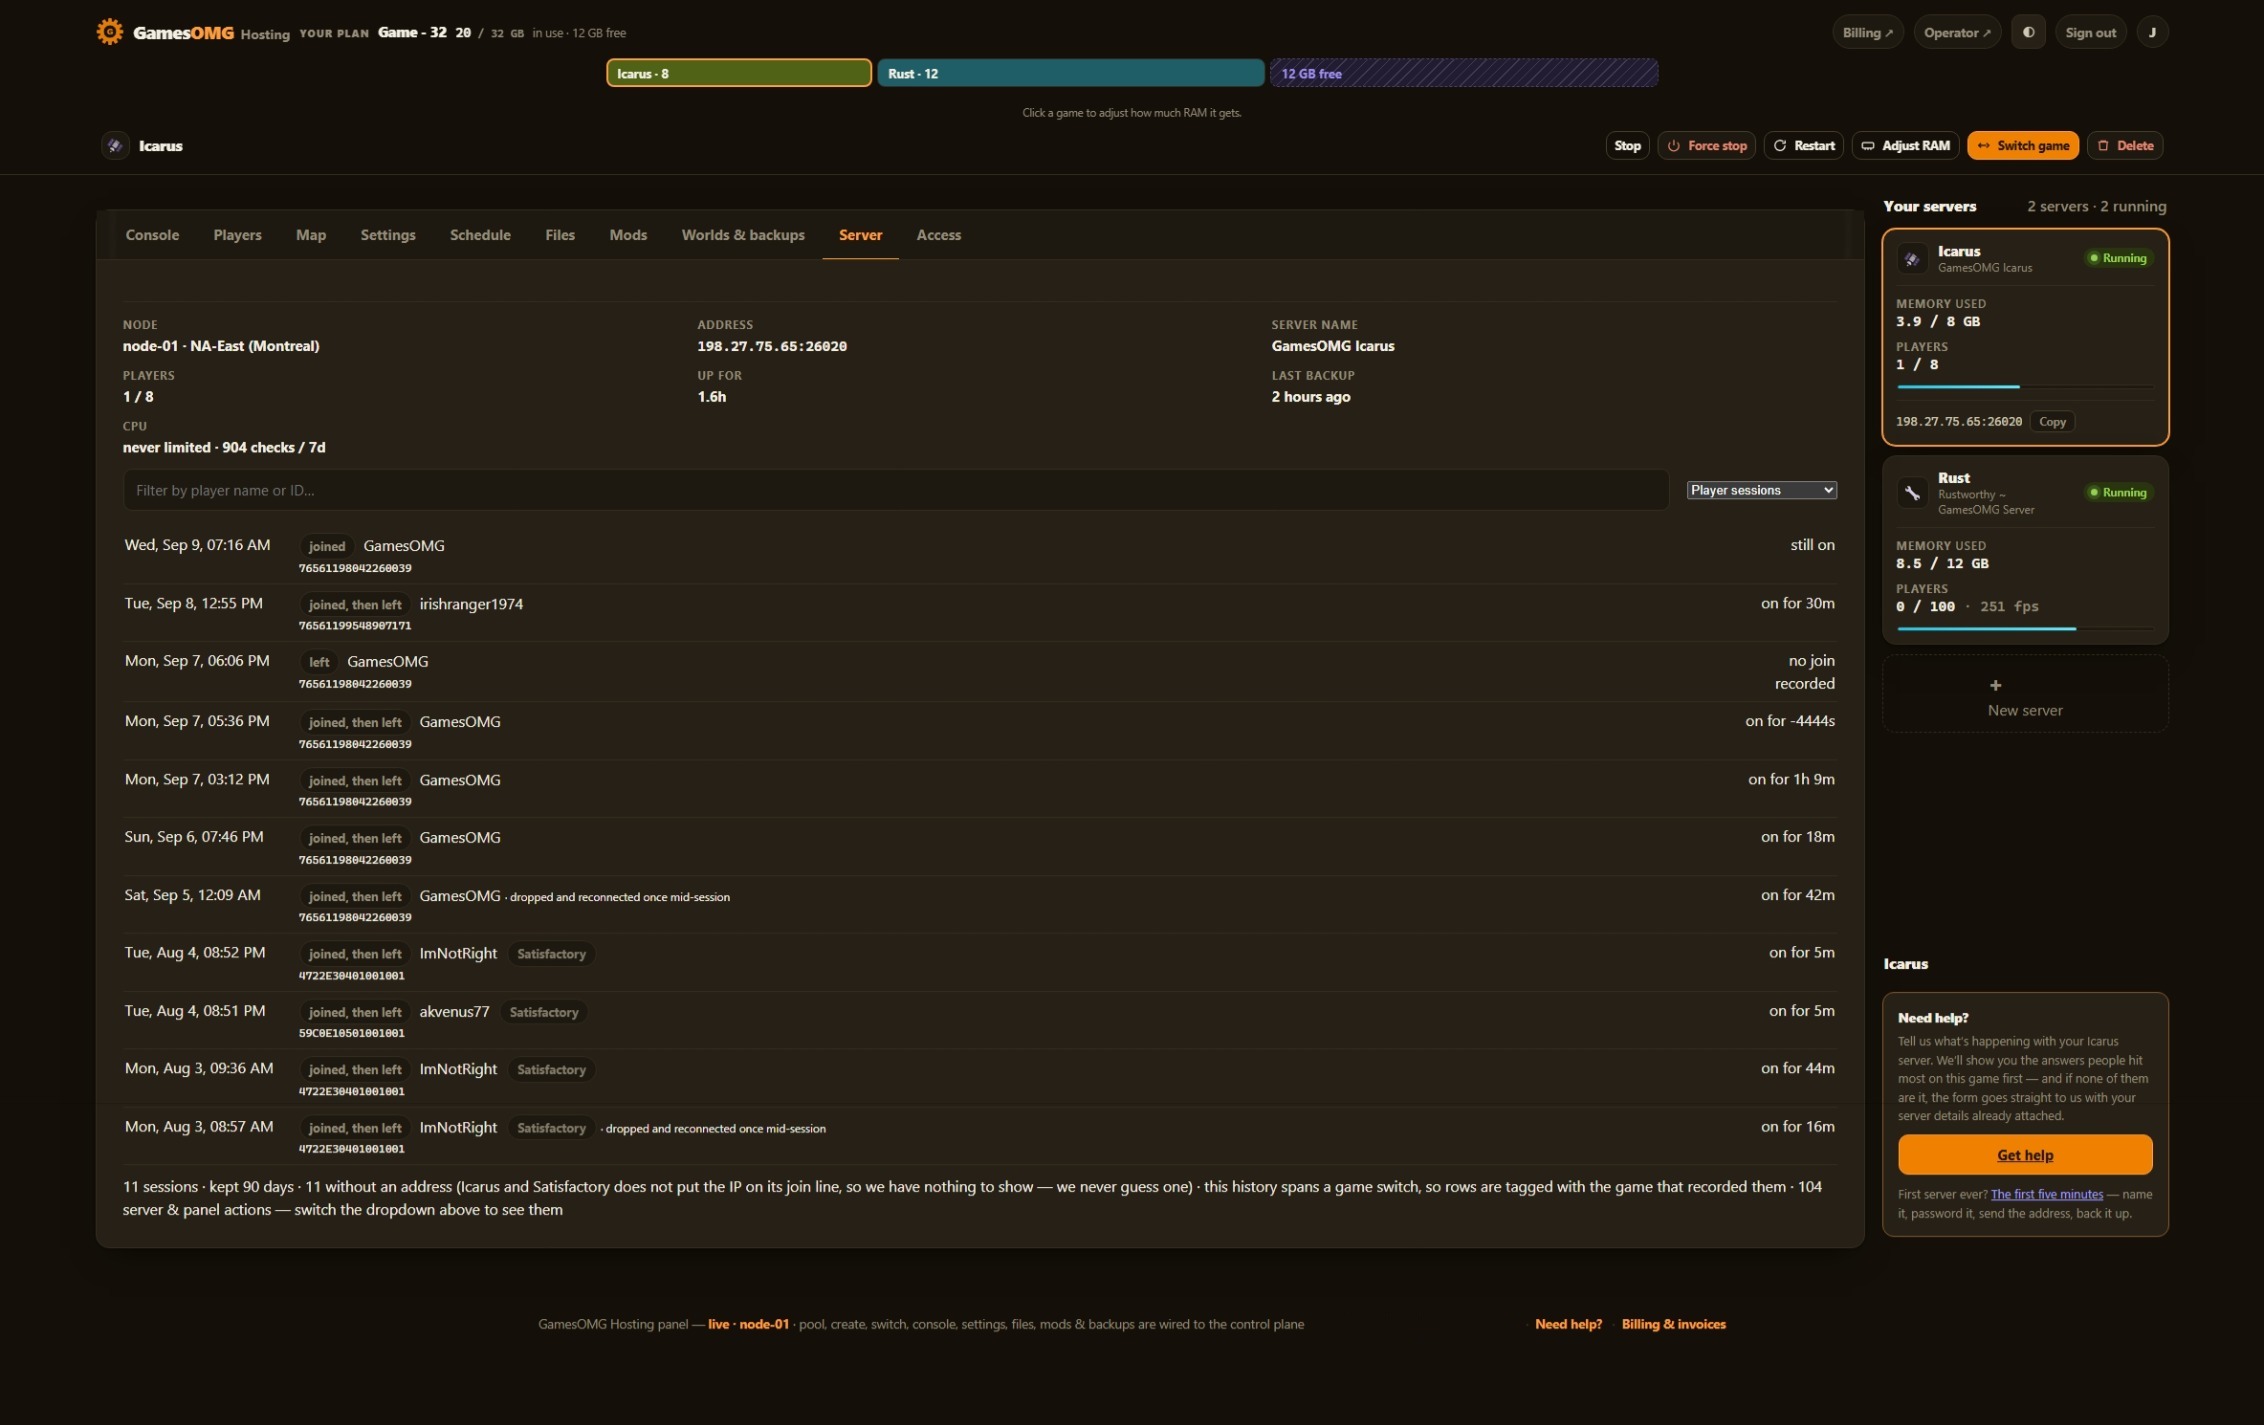Screen dimensions: 2264x1425
Task: Click the orange Get help button
Action: coord(2024,1155)
